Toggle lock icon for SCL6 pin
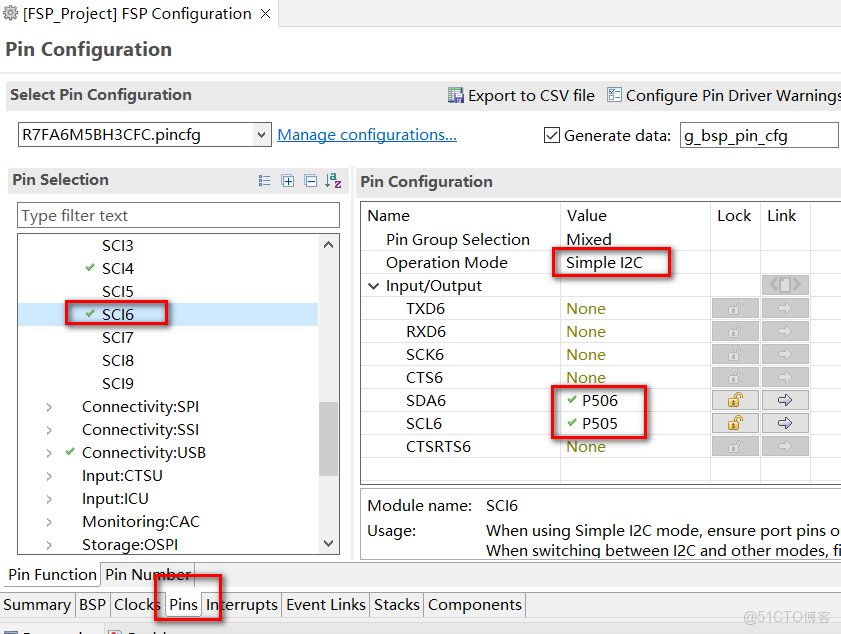The width and height of the screenshot is (841, 634). 735,423
